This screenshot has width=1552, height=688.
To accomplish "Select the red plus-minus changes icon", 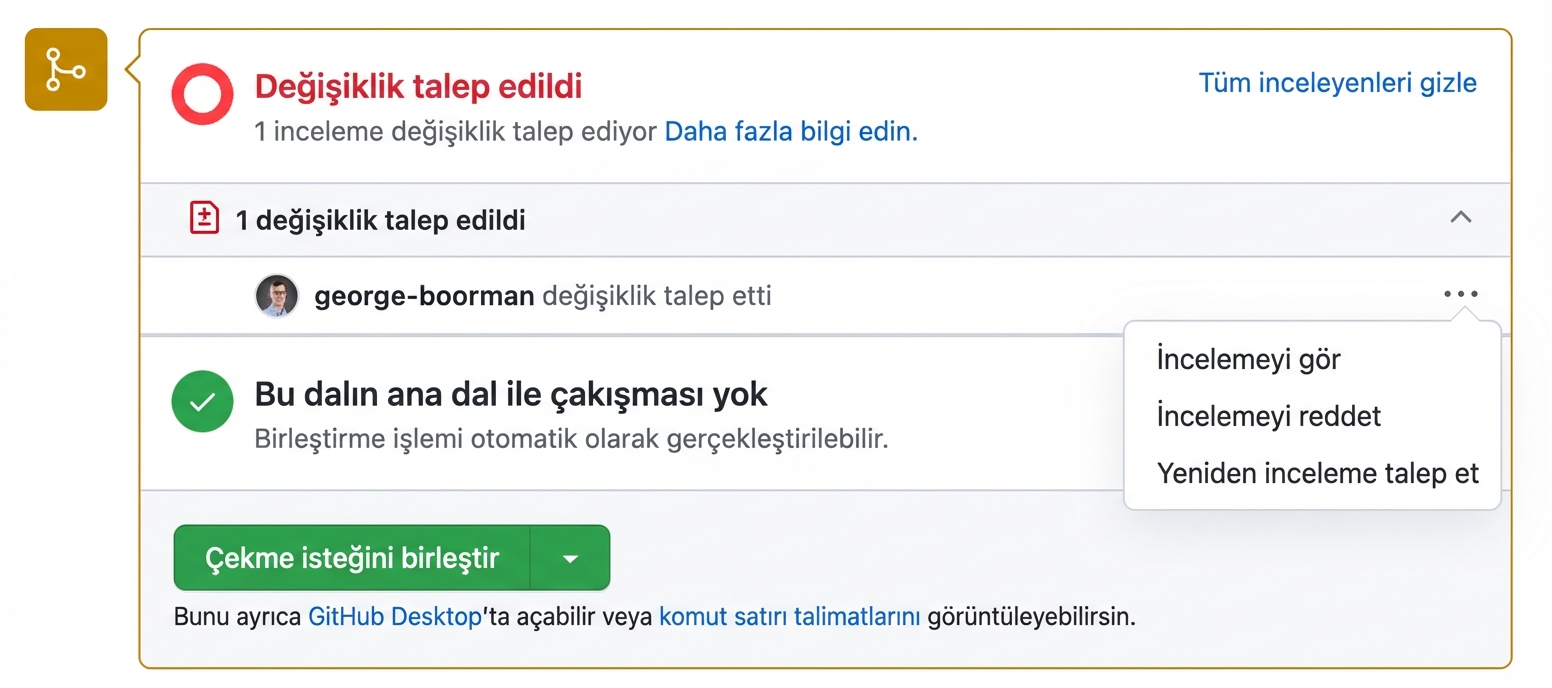I will pyautogui.click(x=203, y=219).
